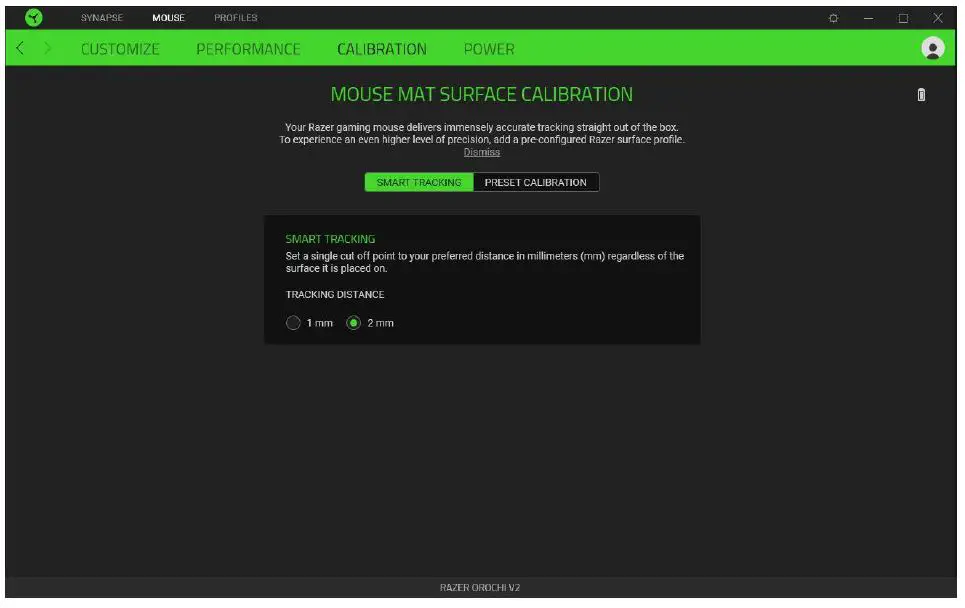Switch to the Calibration tab
The height and width of the screenshot is (608, 965).
point(382,49)
